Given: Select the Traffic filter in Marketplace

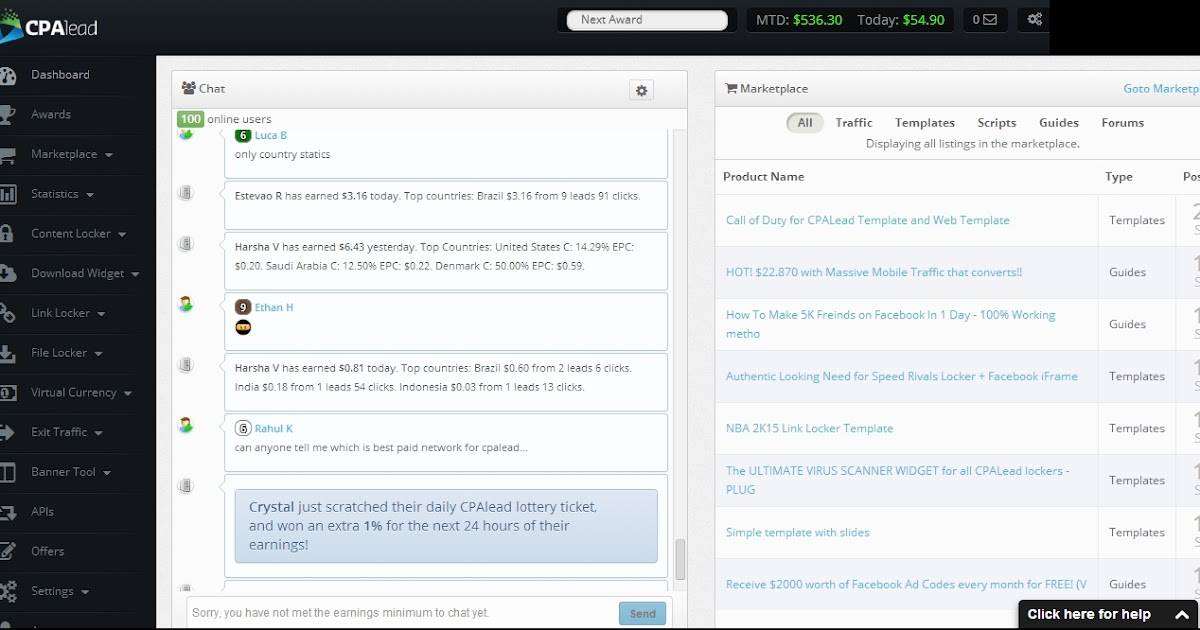Looking at the screenshot, I should (853, 122).
